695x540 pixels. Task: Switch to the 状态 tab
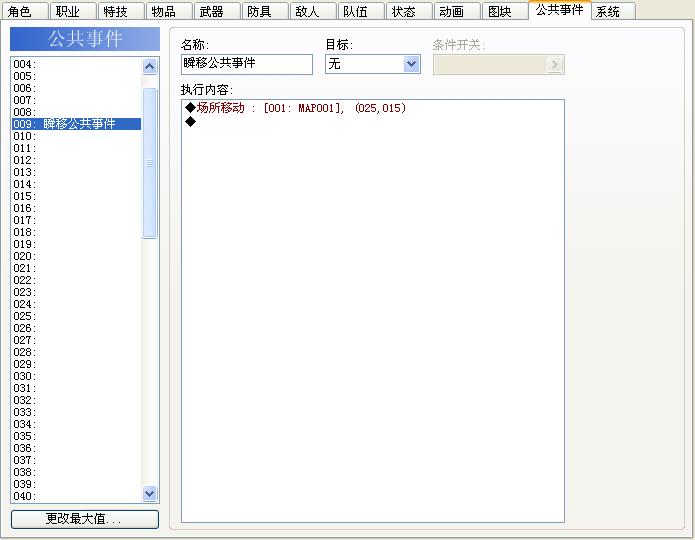(409, 11)
